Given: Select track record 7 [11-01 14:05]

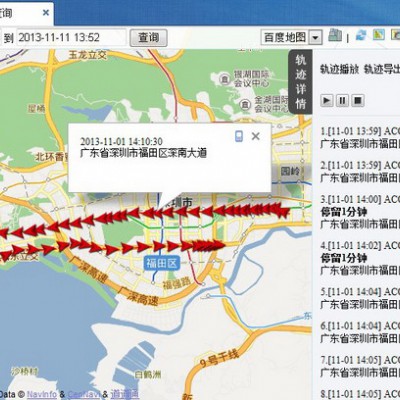Looking at the screenshot, I should point(360,366).
